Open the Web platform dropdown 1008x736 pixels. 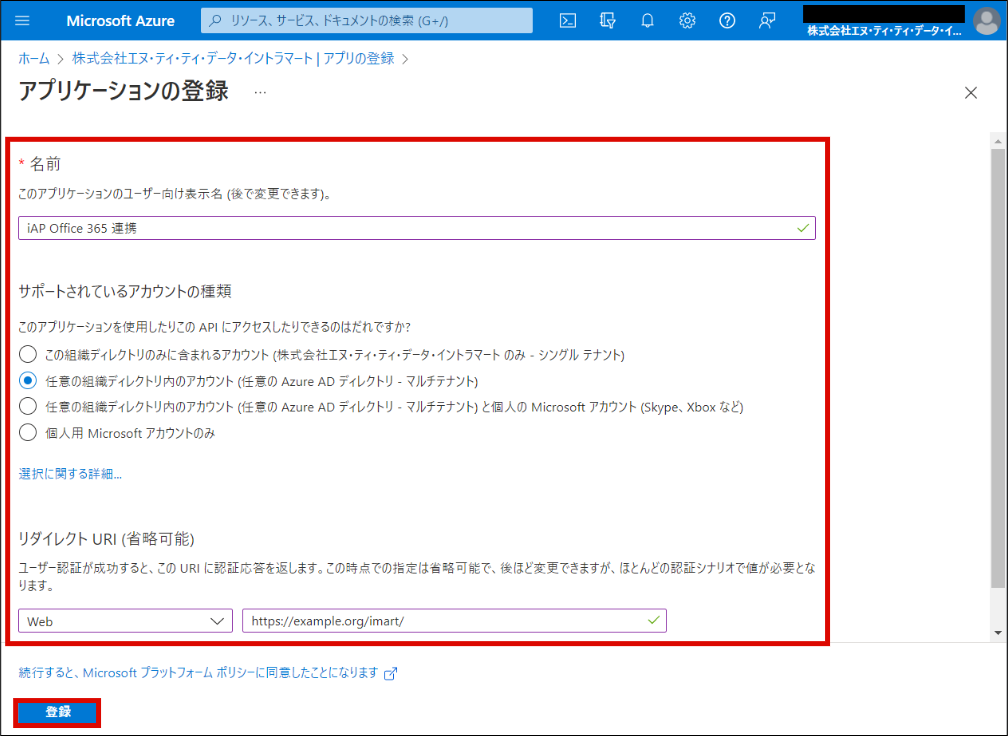(125, 621)
